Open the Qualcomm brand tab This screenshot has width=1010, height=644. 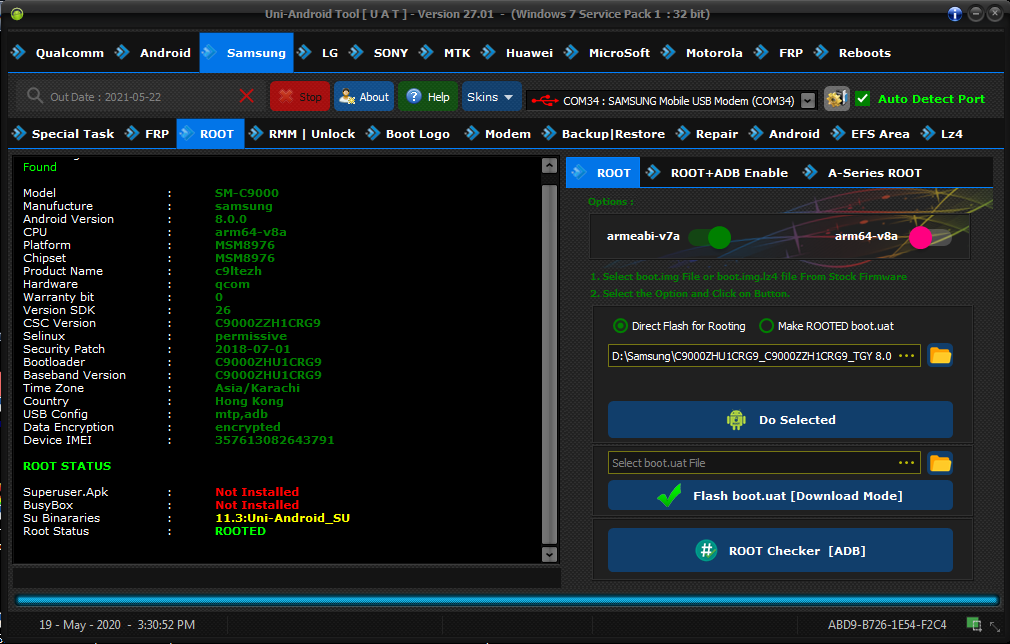[57, 53]
